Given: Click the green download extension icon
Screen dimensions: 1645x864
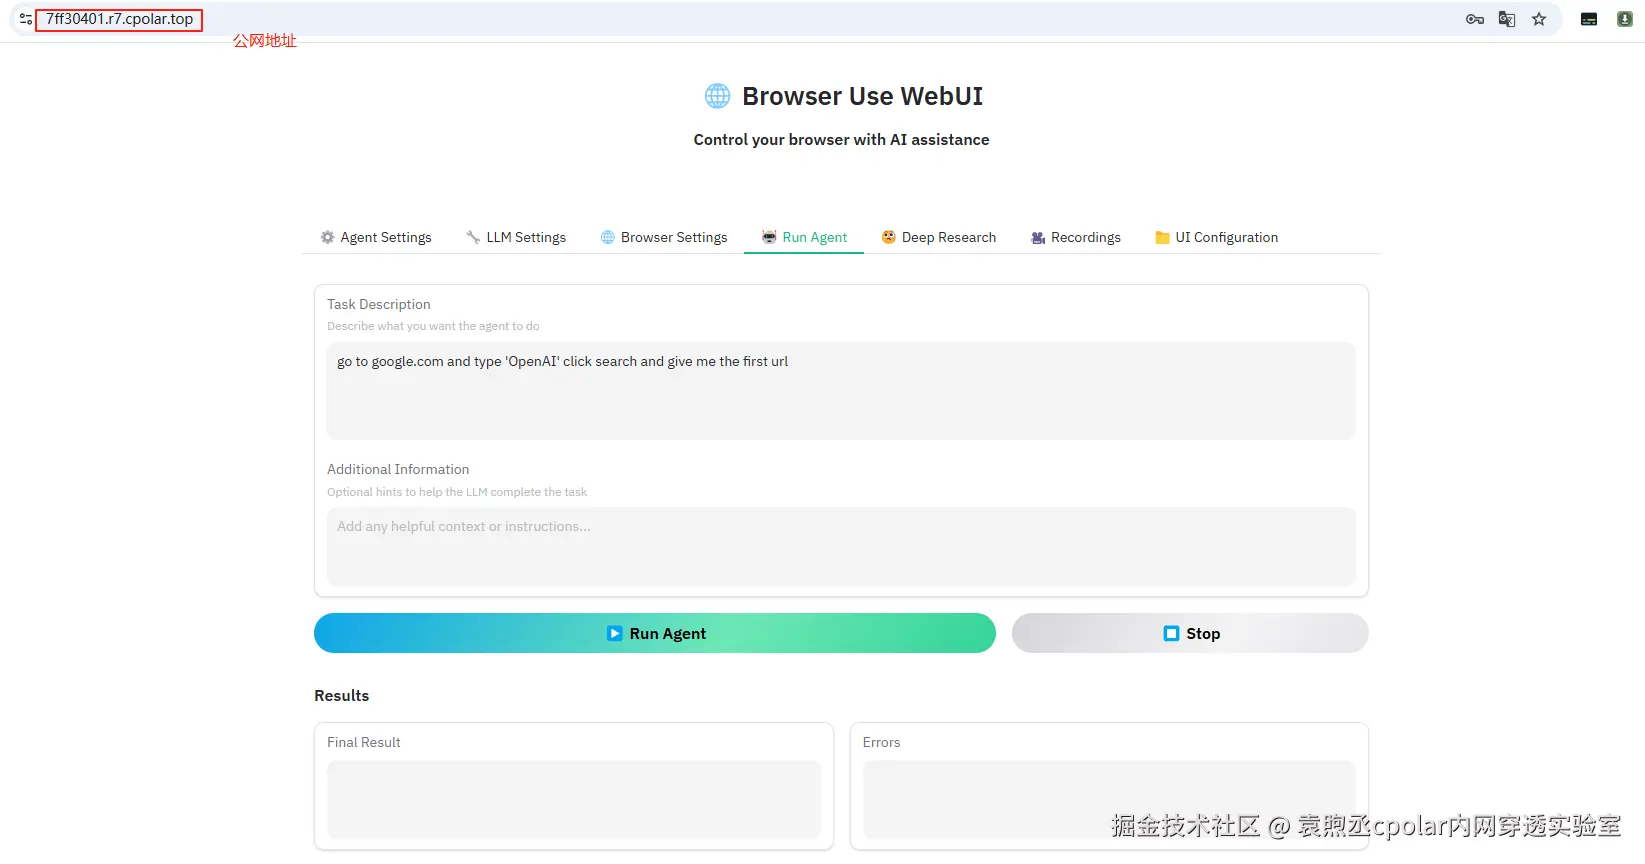Looking at the screenshot, I should coord(1625,19).
